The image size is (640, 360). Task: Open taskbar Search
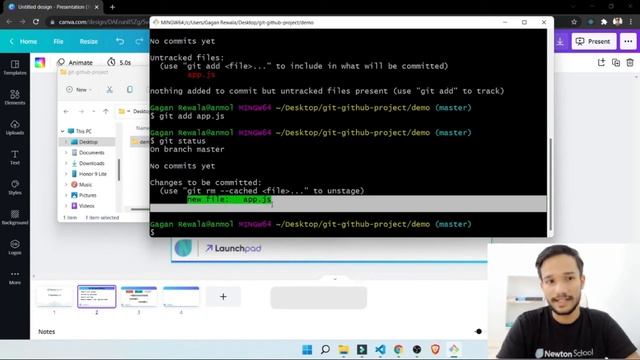pyautogui.click(x=325, y=349)
